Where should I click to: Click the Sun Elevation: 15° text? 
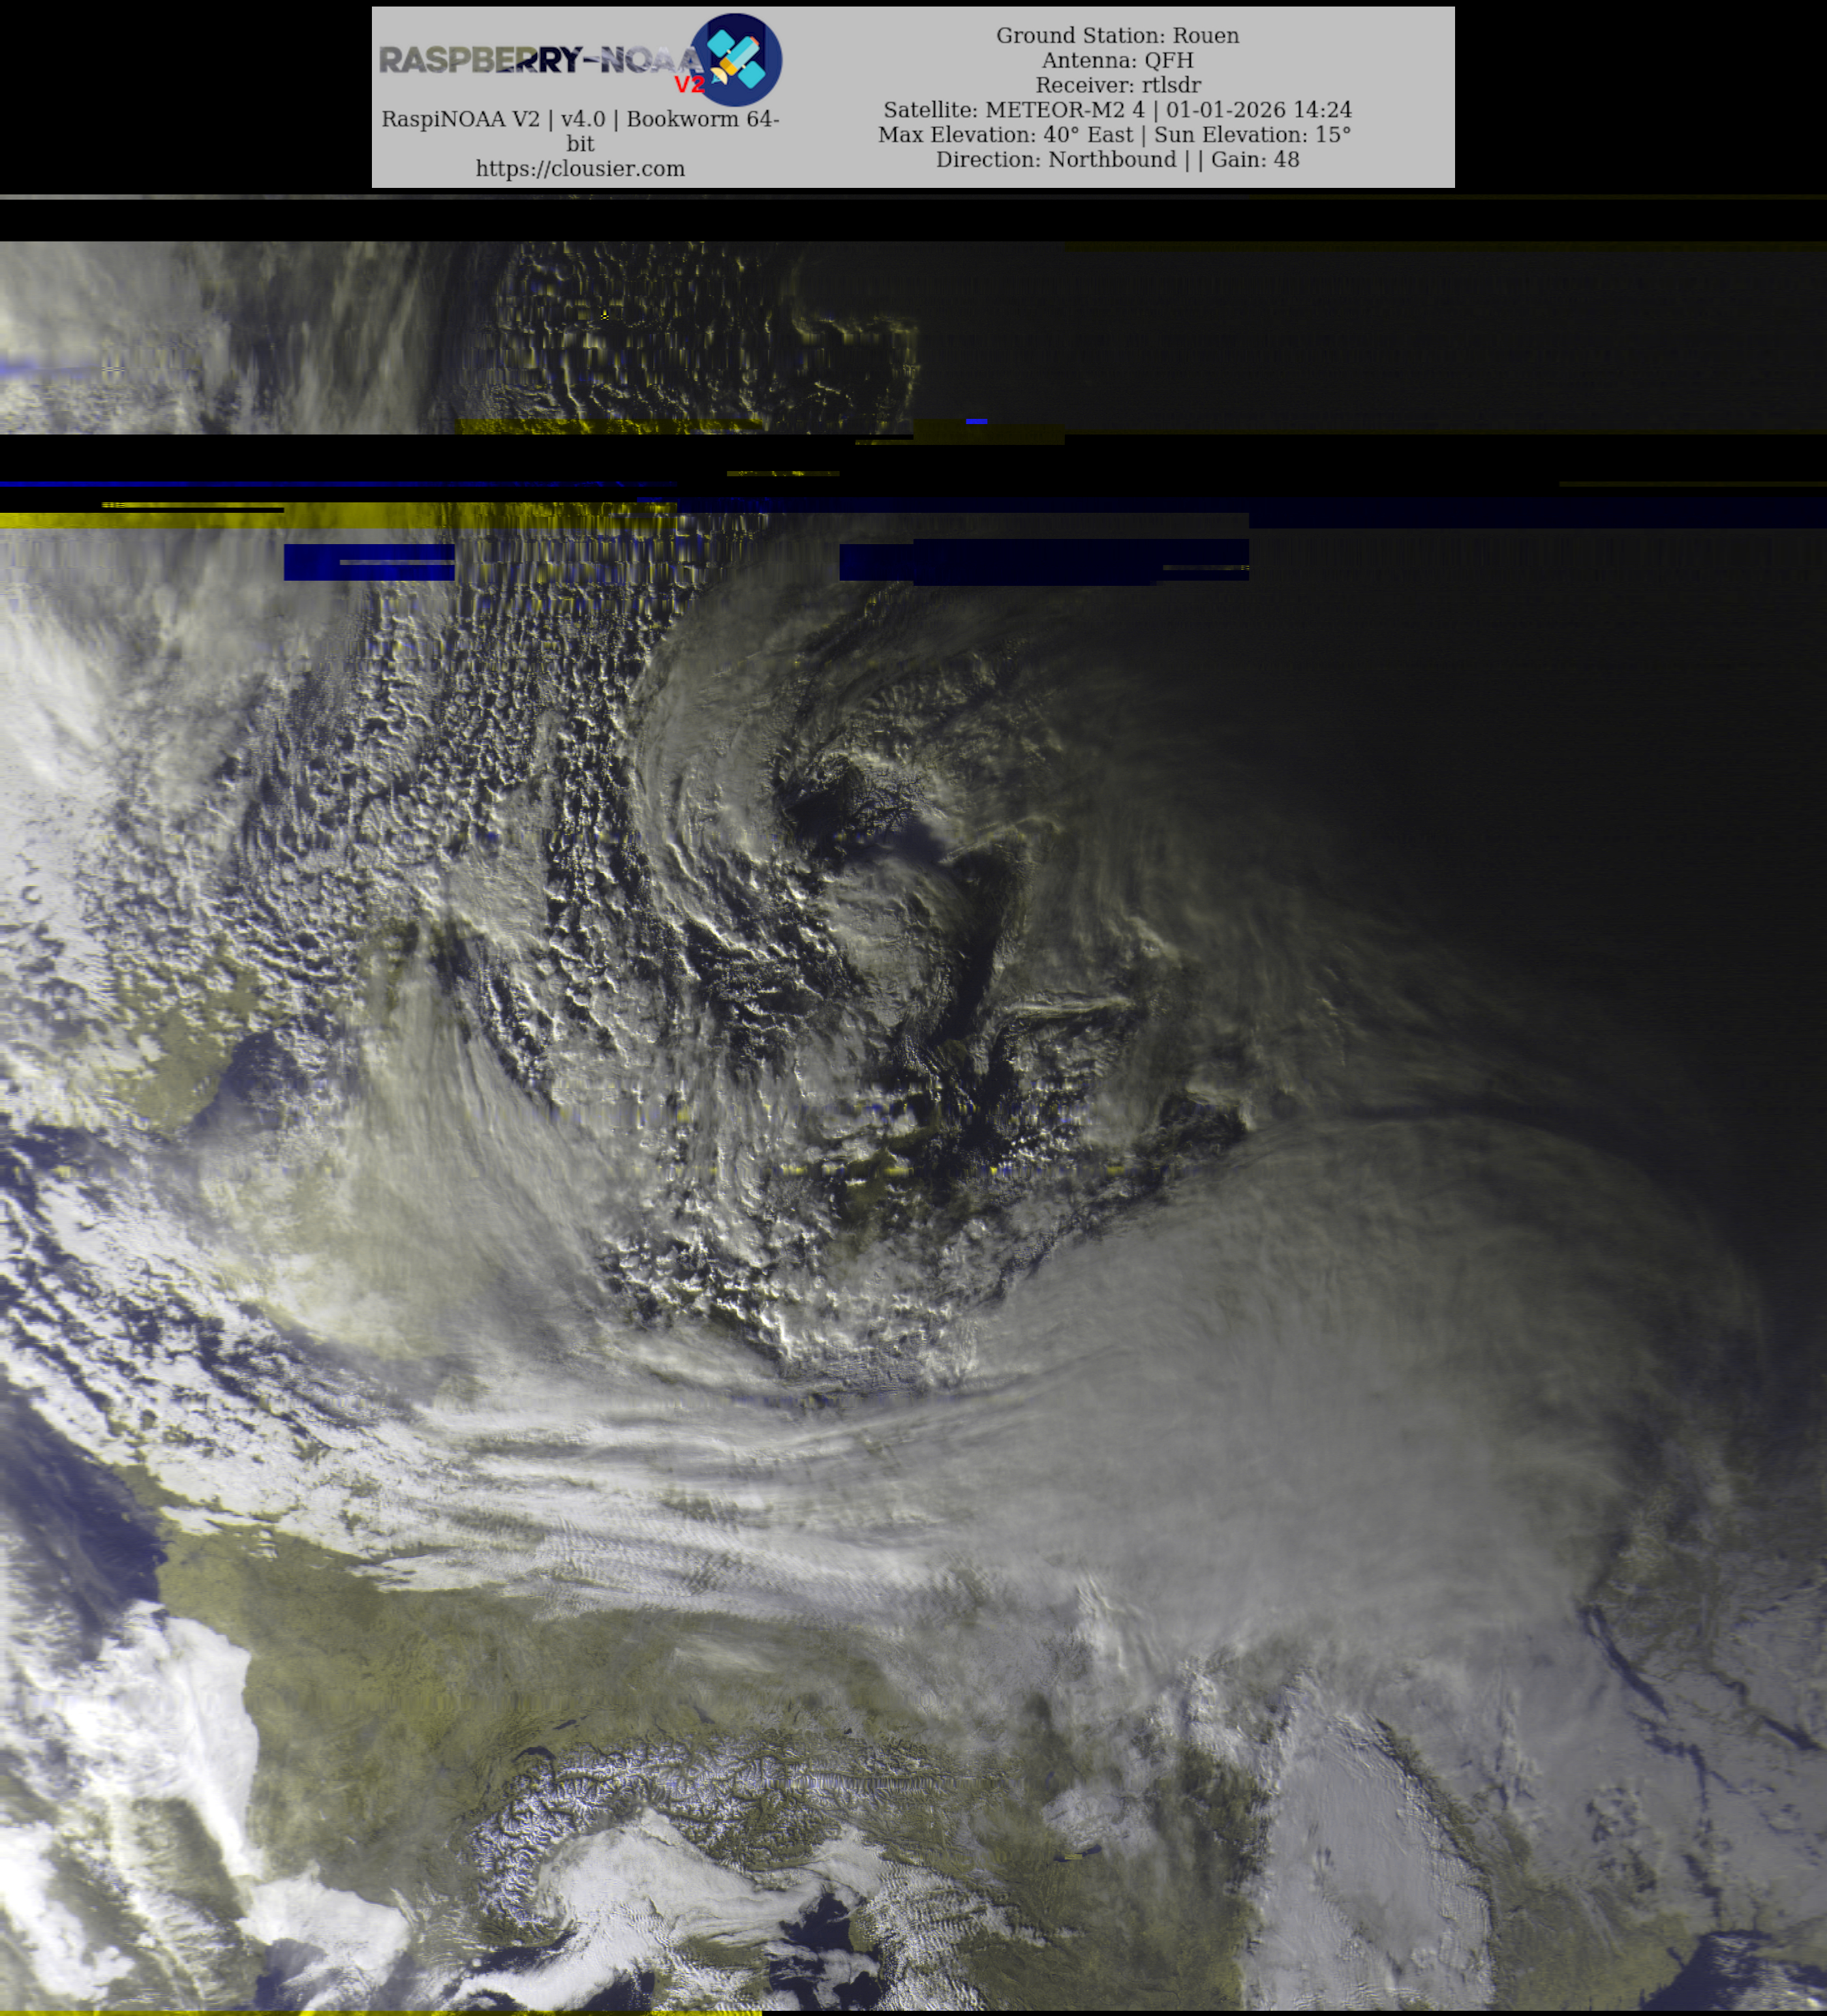click(x=1252, y=135)
